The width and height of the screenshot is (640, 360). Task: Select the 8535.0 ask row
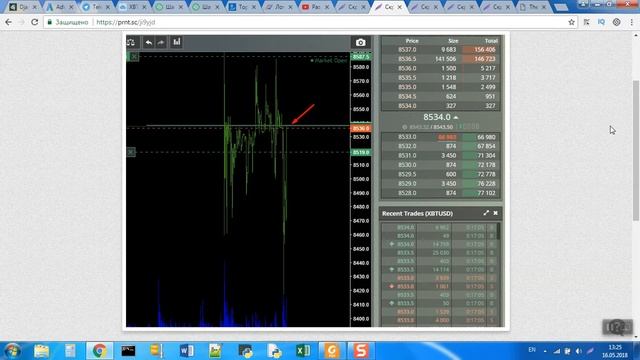point(440,87)
